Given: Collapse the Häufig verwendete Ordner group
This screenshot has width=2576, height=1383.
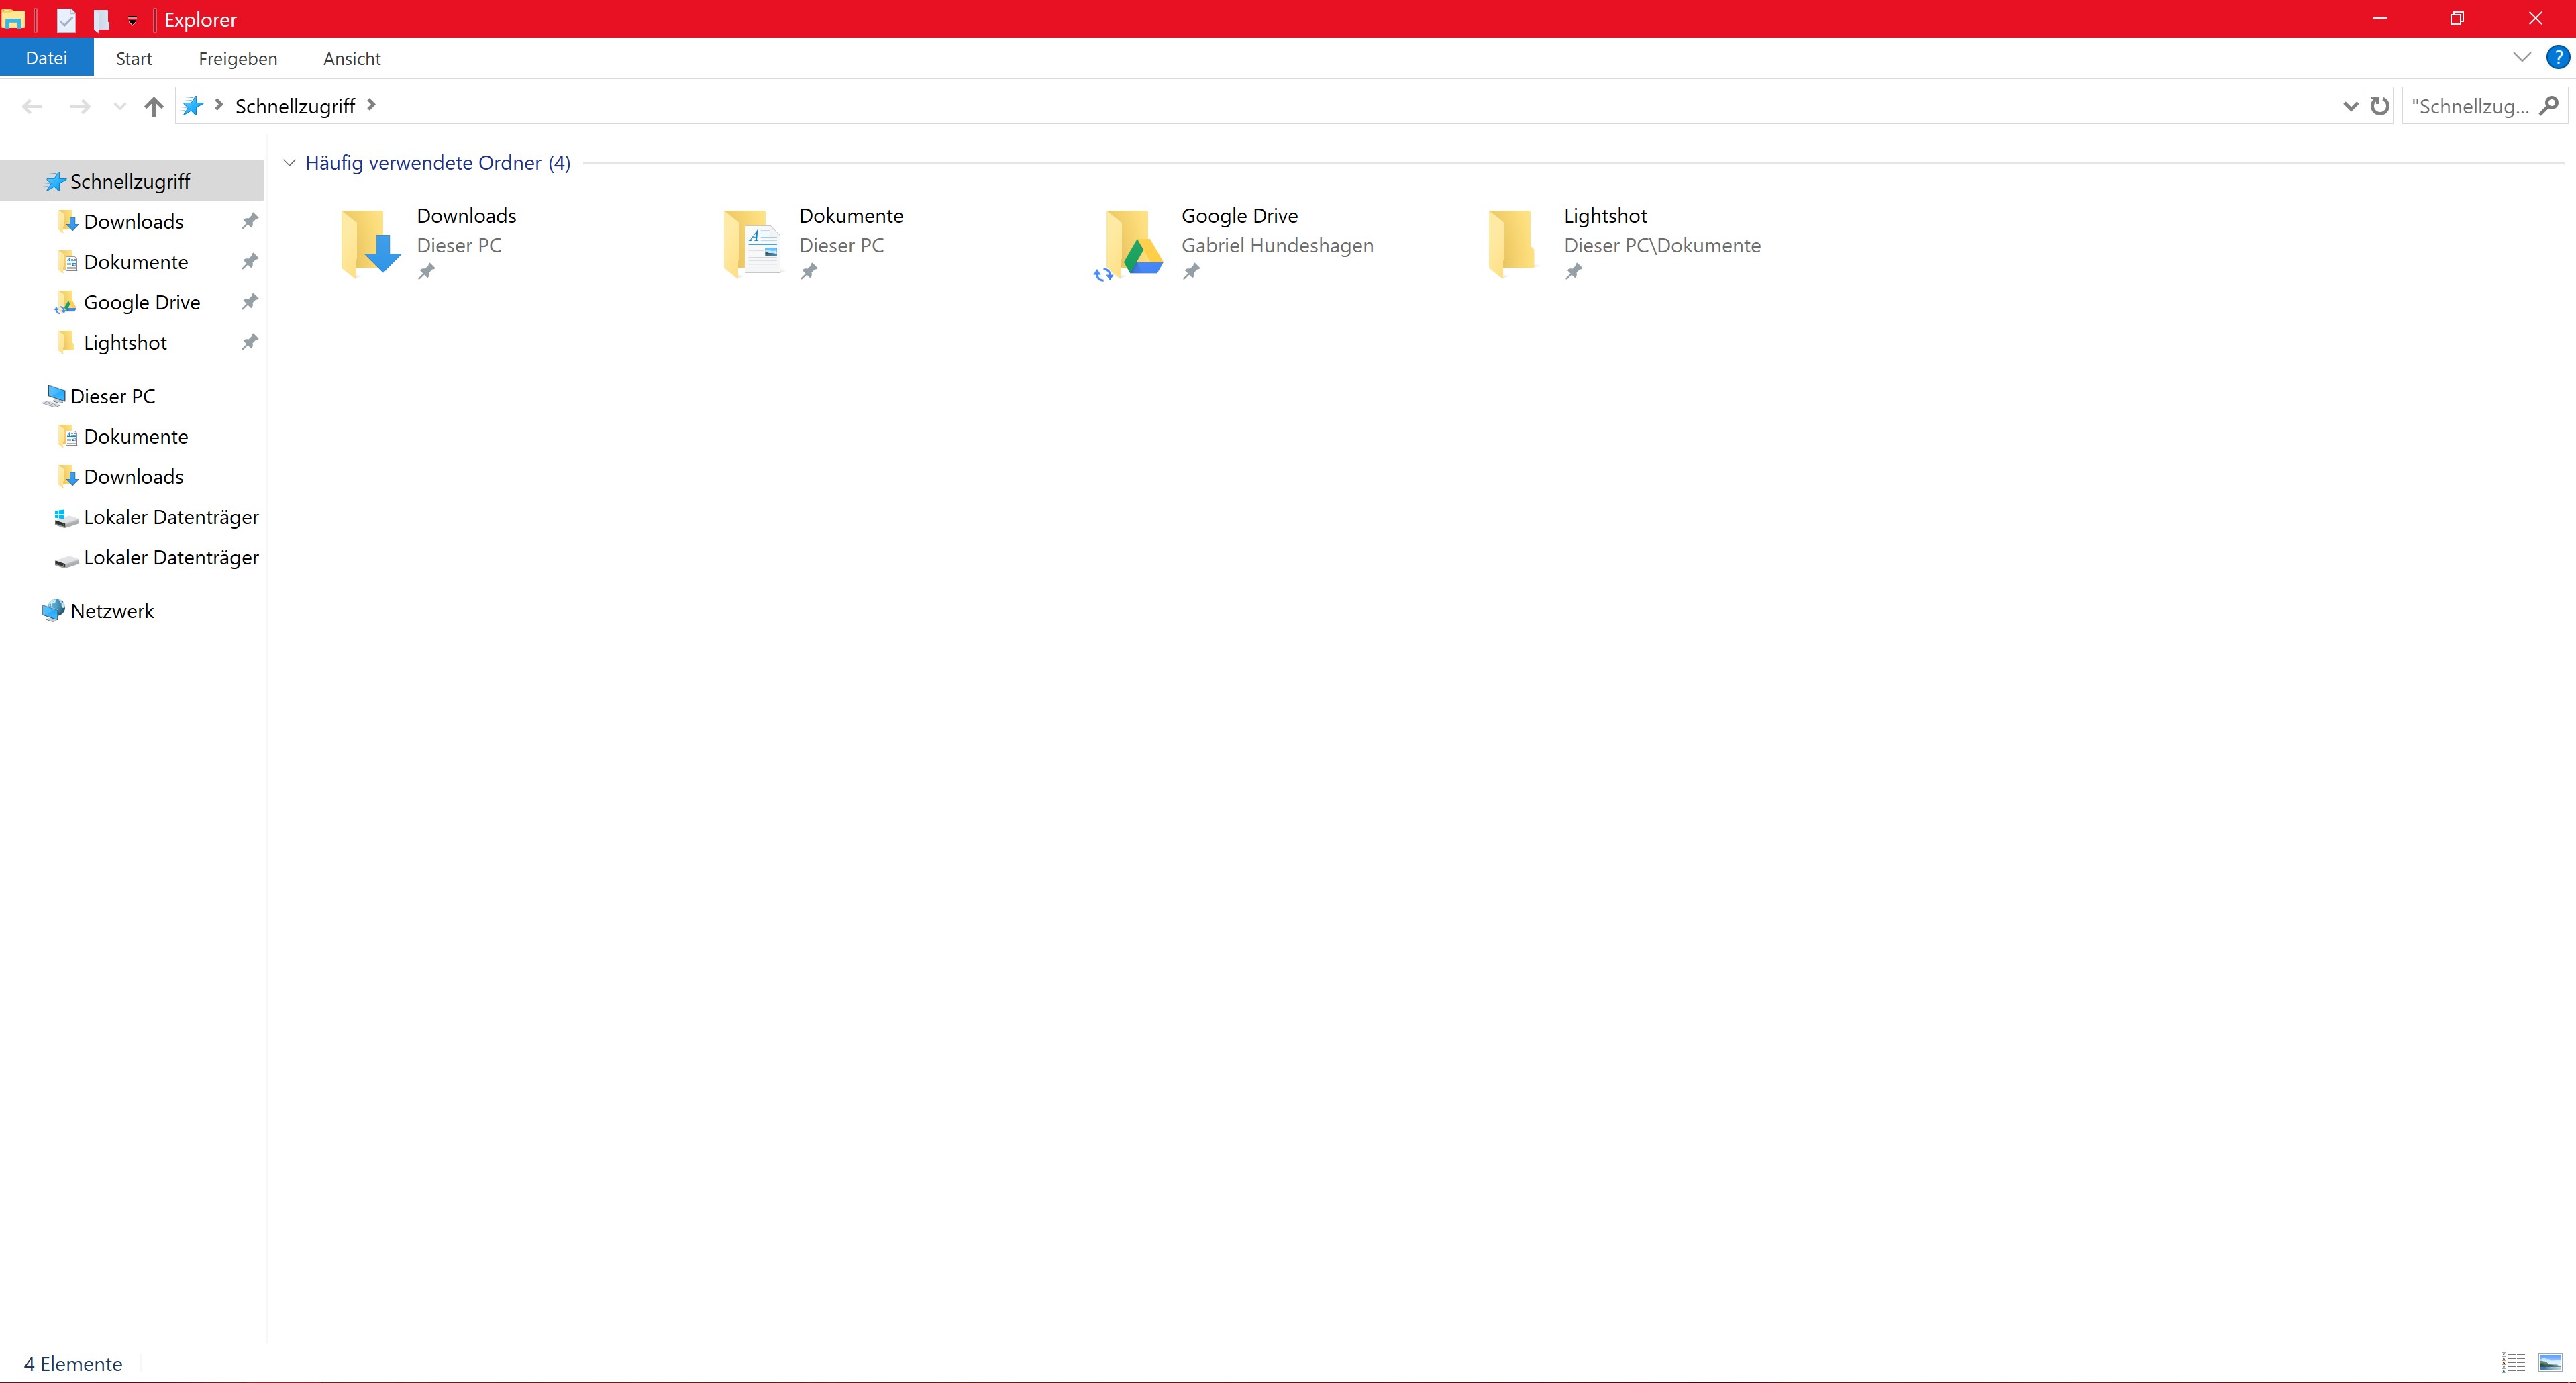Looking at the screenshot, I should click(290, 163).
